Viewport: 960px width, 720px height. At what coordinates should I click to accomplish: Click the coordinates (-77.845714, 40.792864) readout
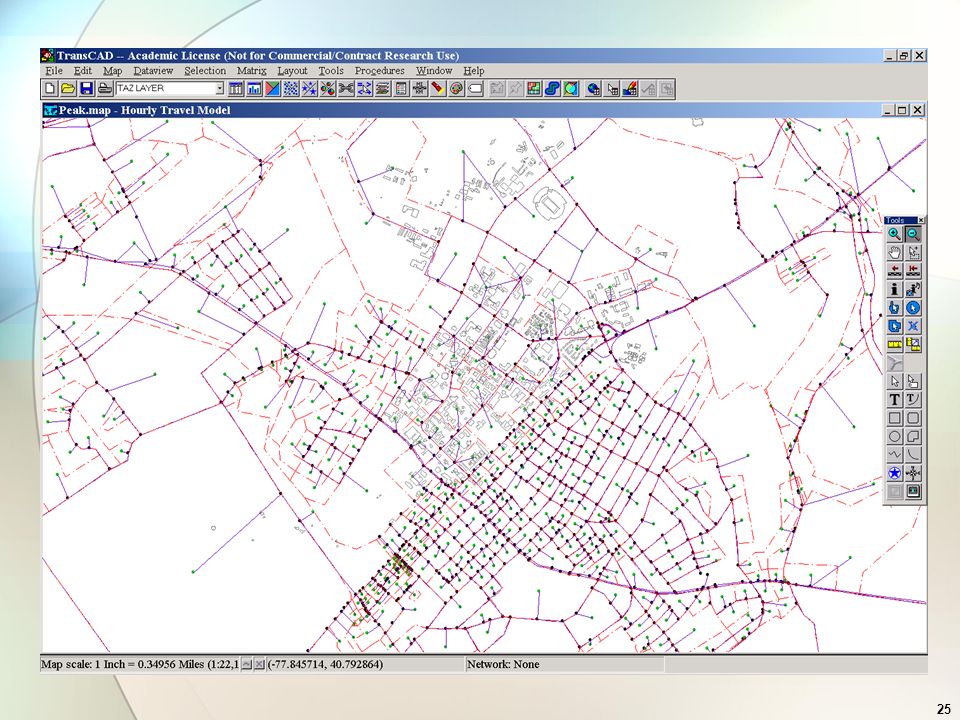pyautogui.click(x=325, y=664)
